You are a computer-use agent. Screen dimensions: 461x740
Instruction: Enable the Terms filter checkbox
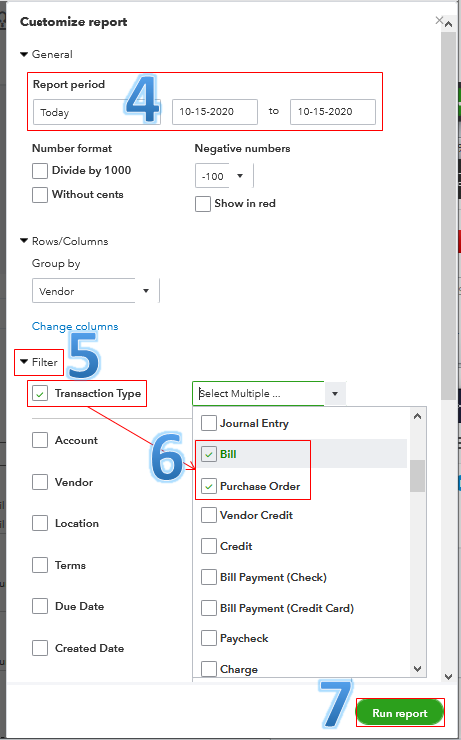40,565
